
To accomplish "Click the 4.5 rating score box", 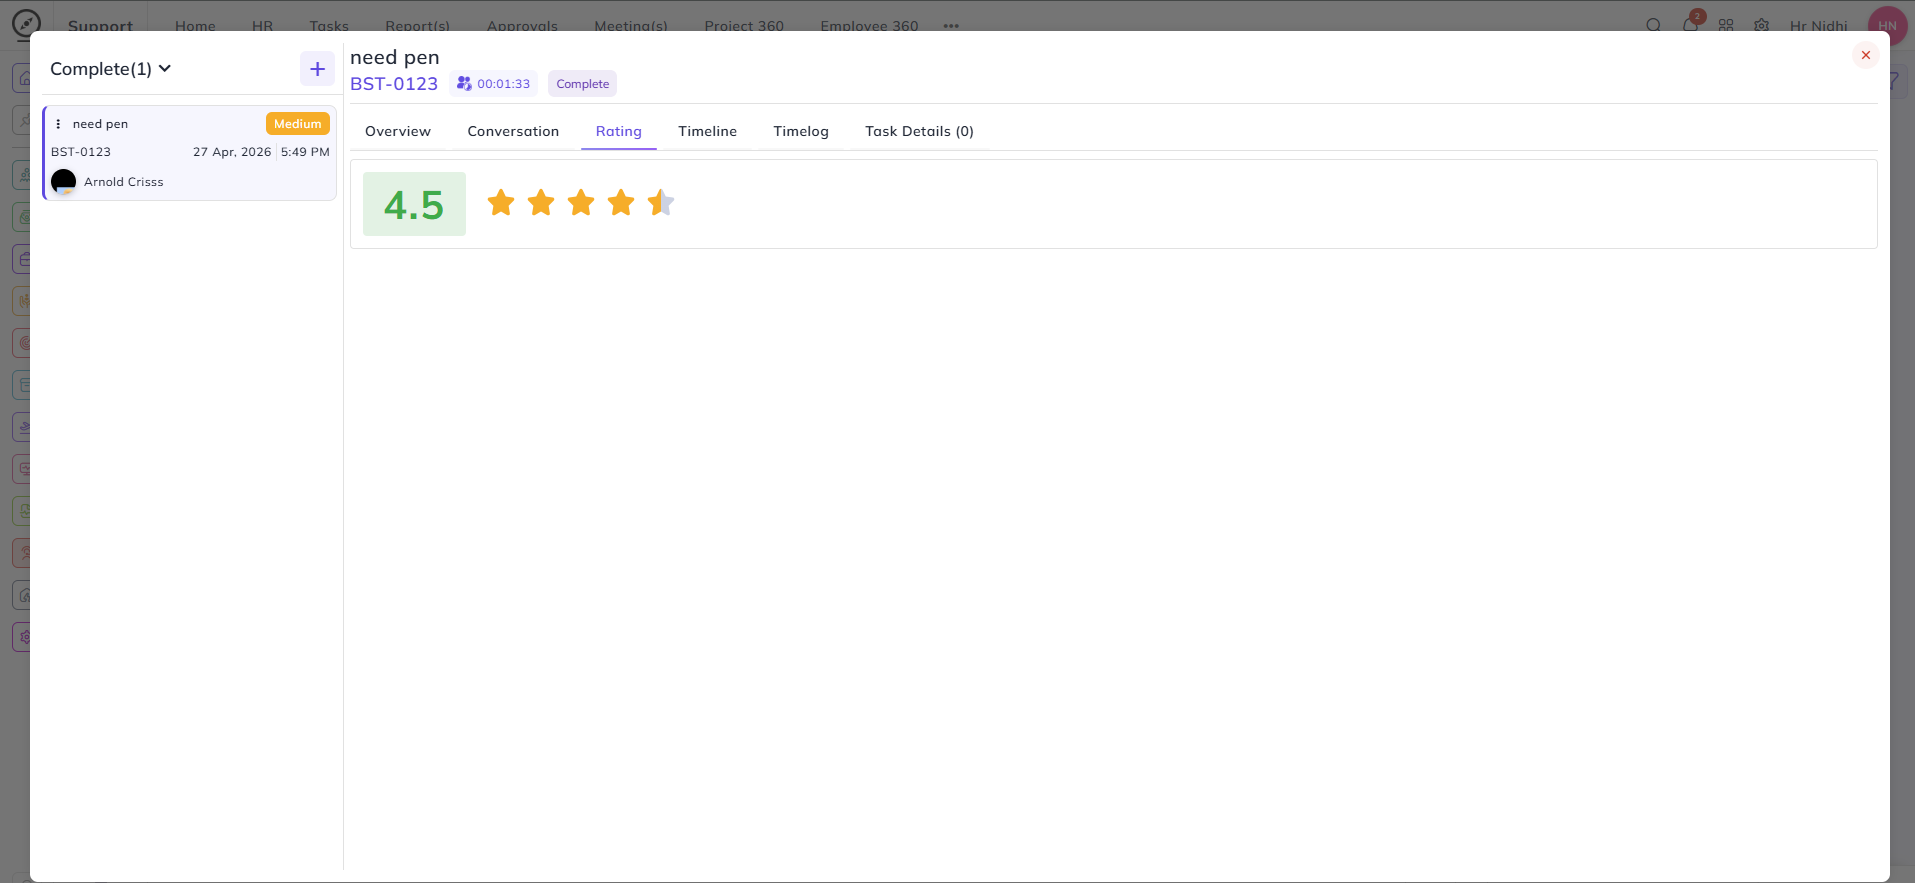I will pyautogui.click(x=414, y=204).
